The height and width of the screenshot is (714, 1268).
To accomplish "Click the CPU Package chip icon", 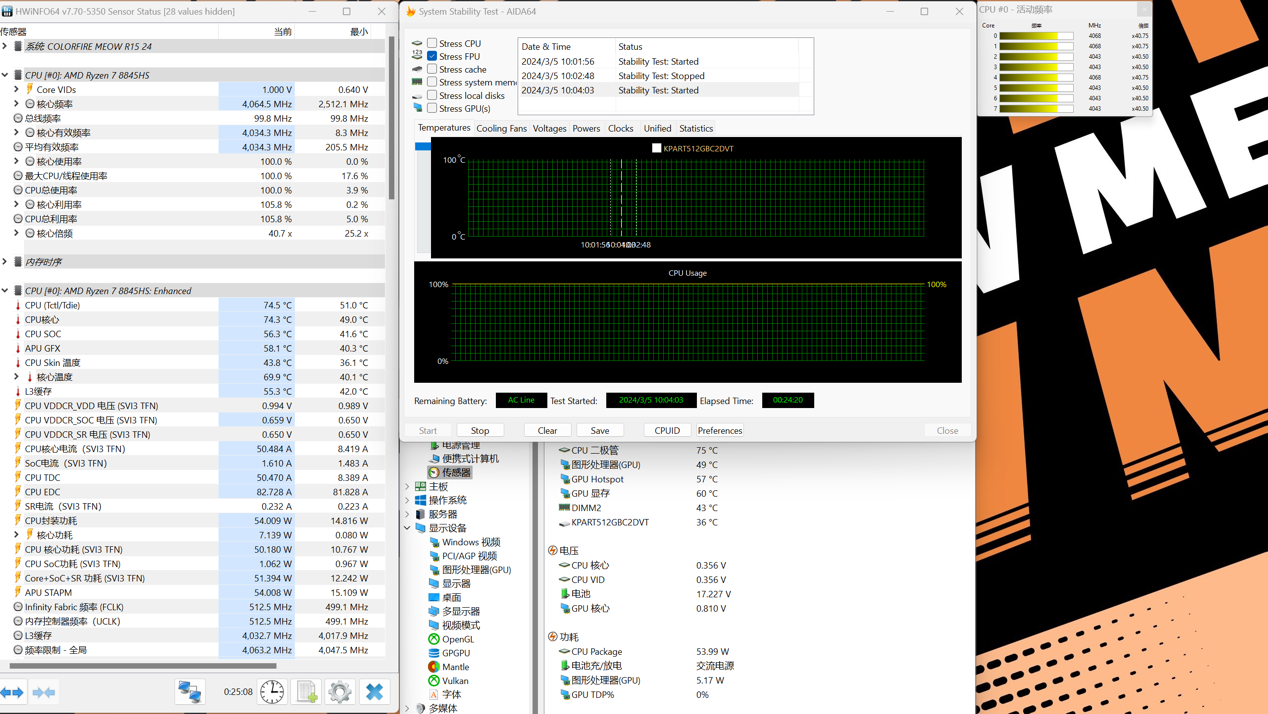I will (x=565, y=651).
